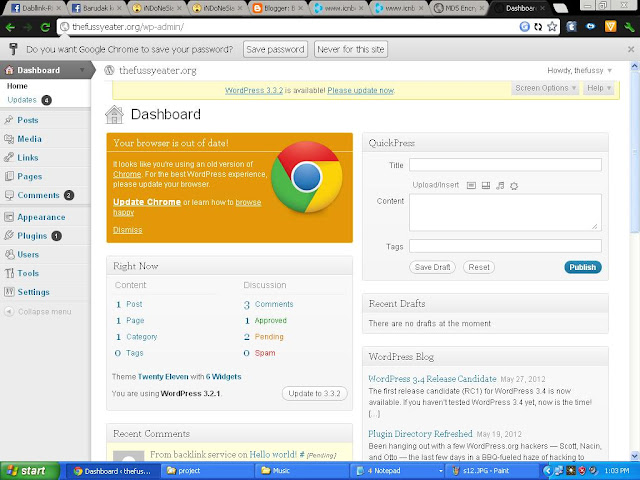Open the Users menu

[x=28, y=255]
